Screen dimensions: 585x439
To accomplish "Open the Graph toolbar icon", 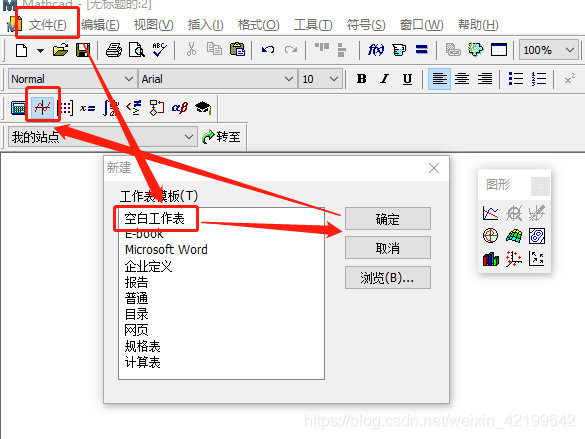I will coord(43,108).
